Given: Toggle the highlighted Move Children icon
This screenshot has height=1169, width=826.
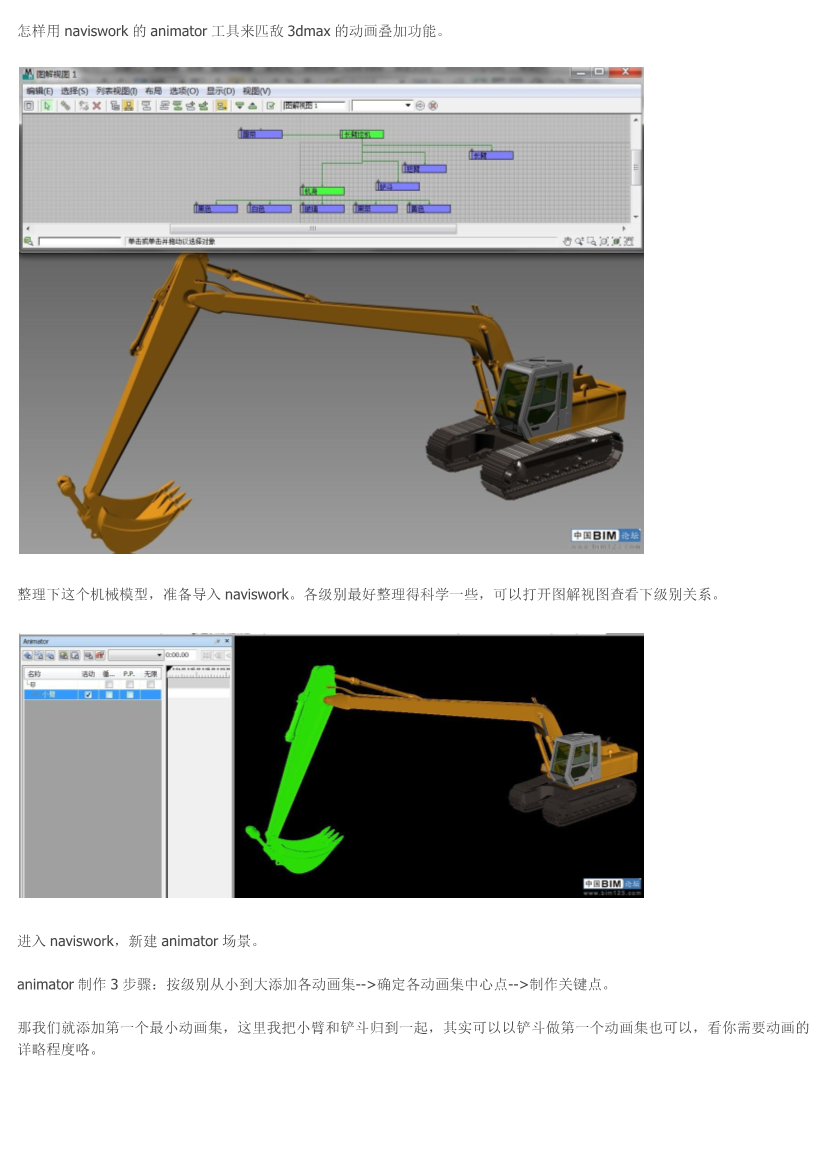Looking at the screenshot, I should coord(221,105).
